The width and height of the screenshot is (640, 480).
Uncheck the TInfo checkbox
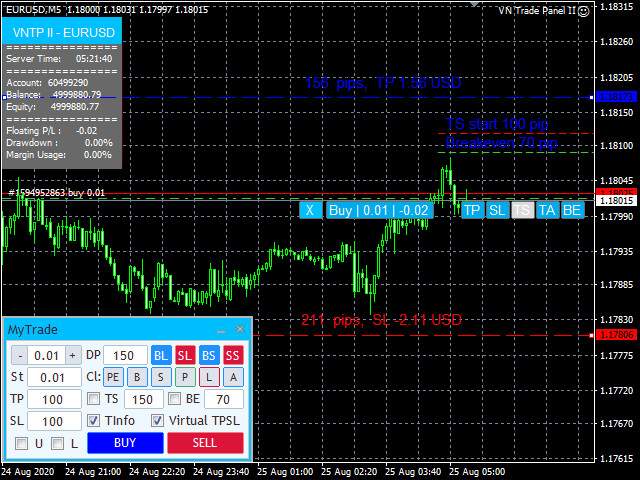click(94, 421)
